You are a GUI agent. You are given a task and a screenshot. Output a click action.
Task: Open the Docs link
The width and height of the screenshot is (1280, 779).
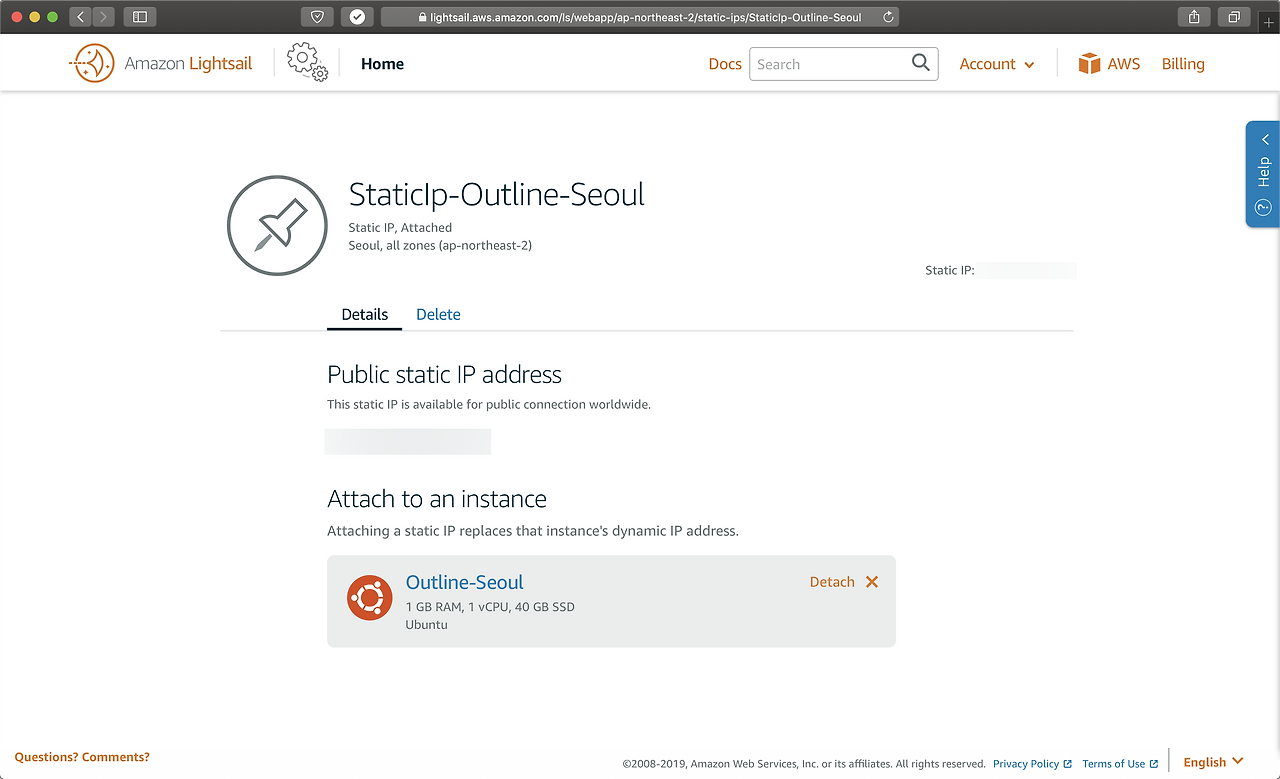point(725,64)
